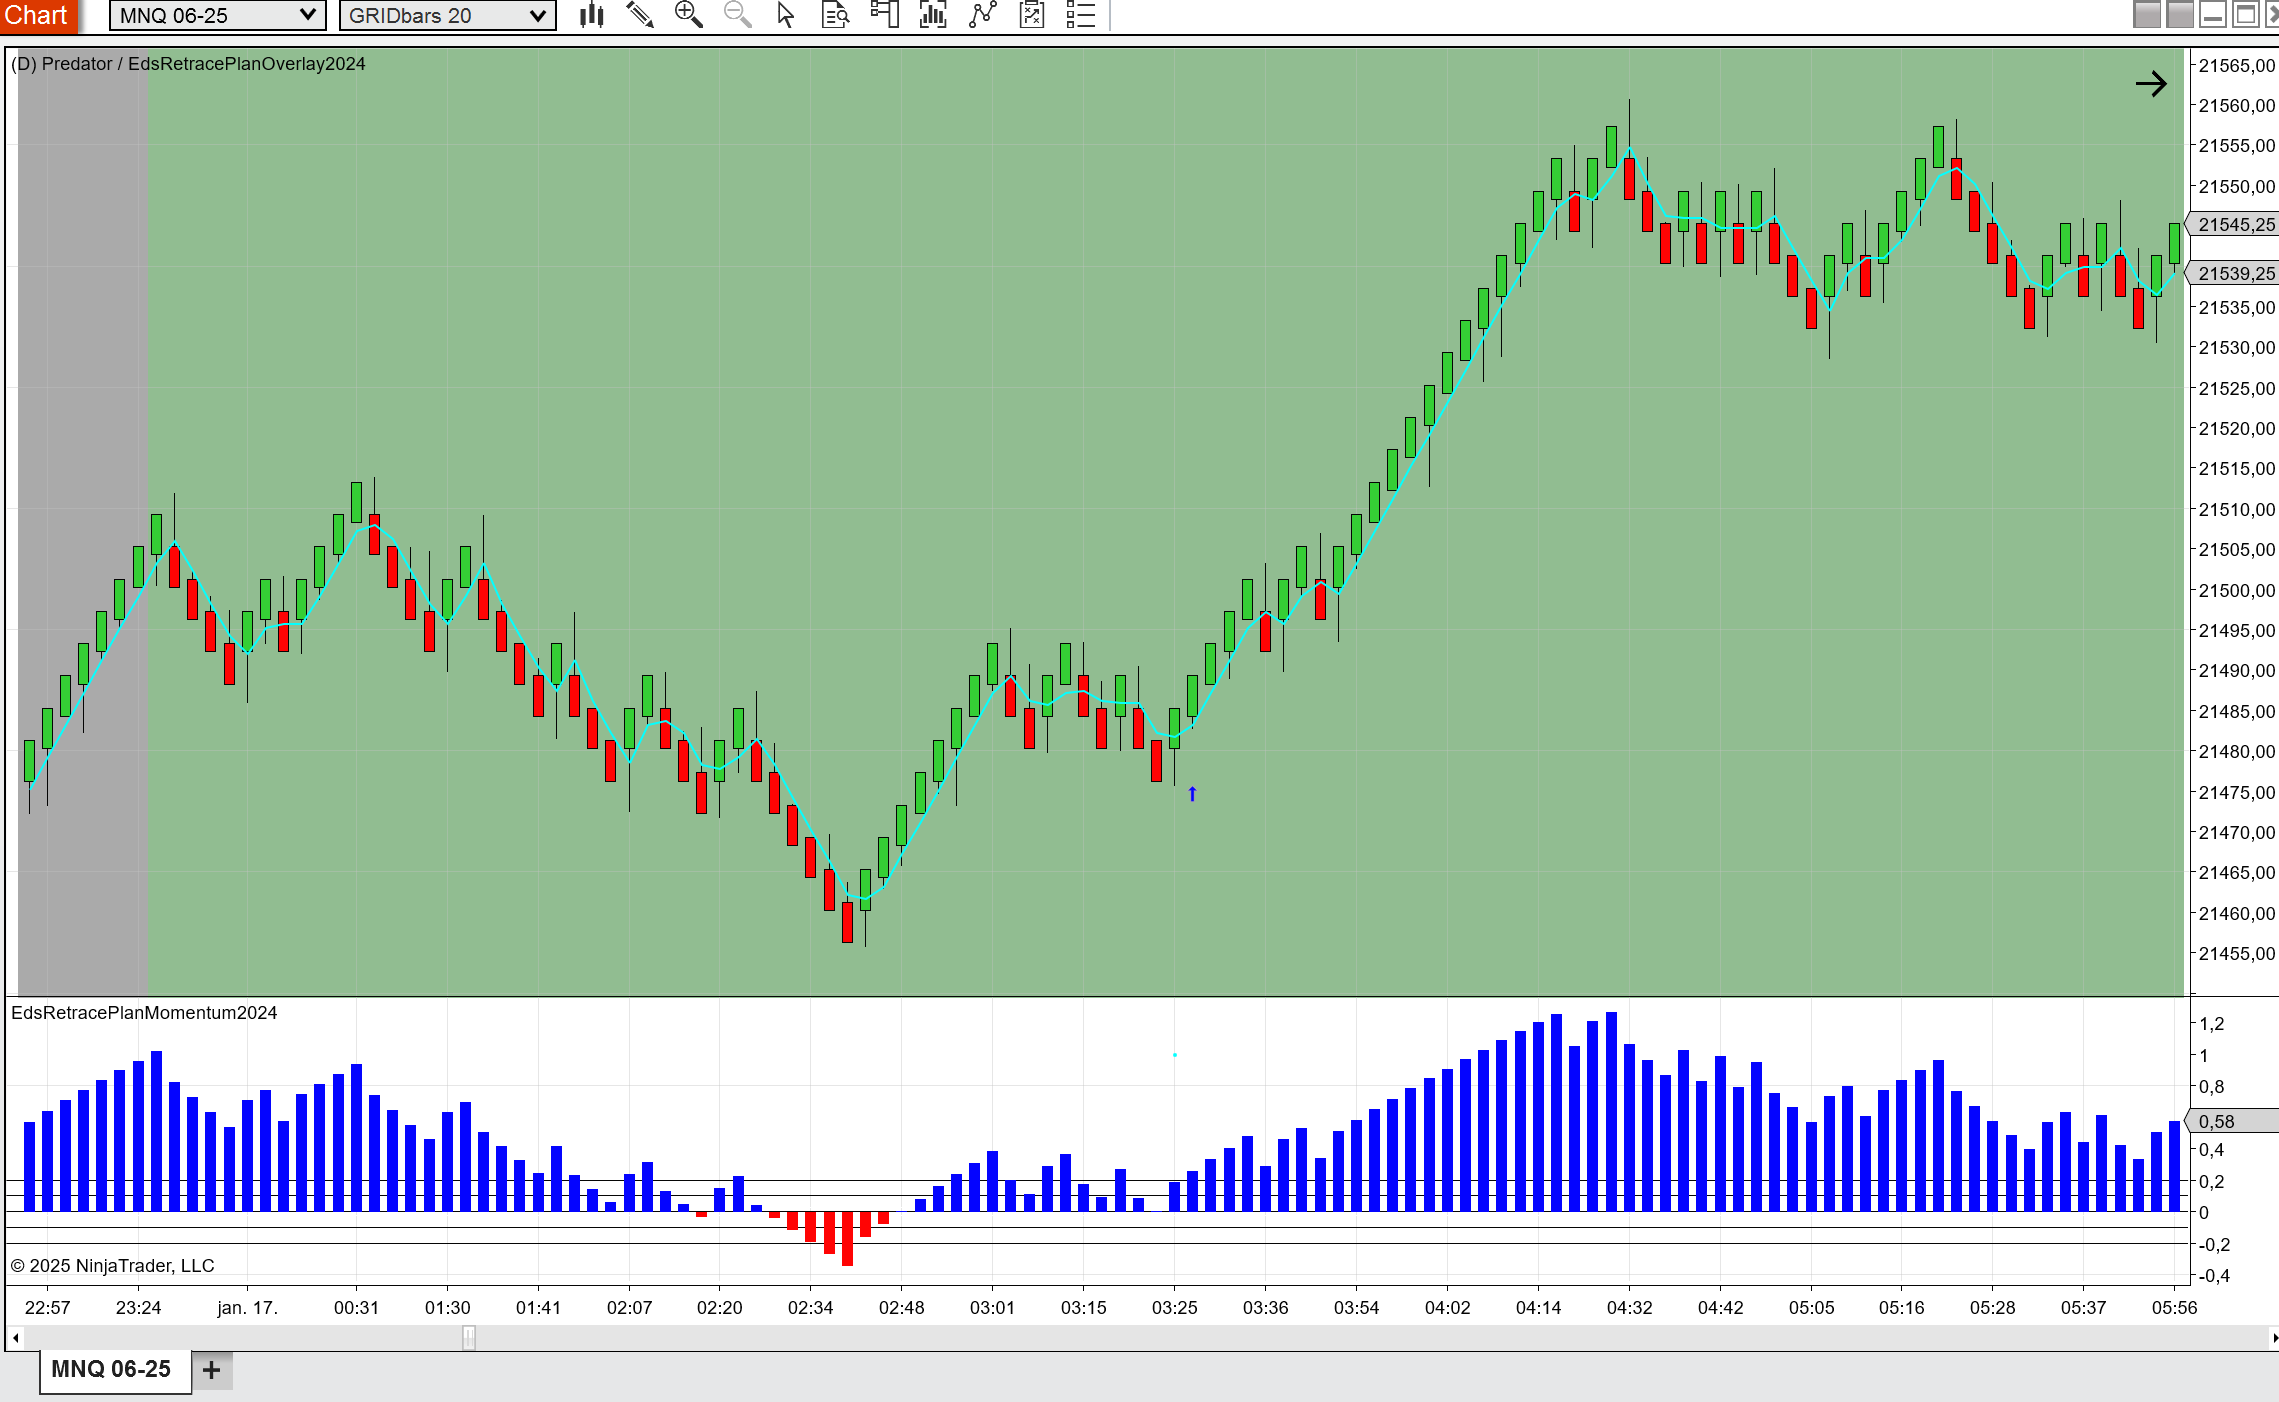
Task: Select the MNQ 06-25 tab
Action: point(111,1369)
